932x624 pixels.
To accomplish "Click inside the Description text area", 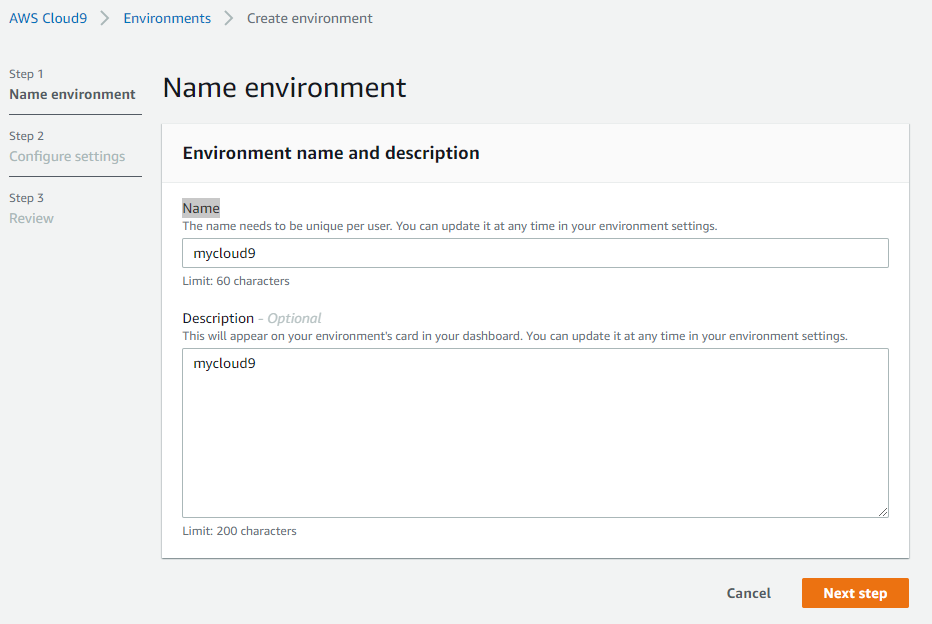I will pyautogui.click(x=535, y=432).
